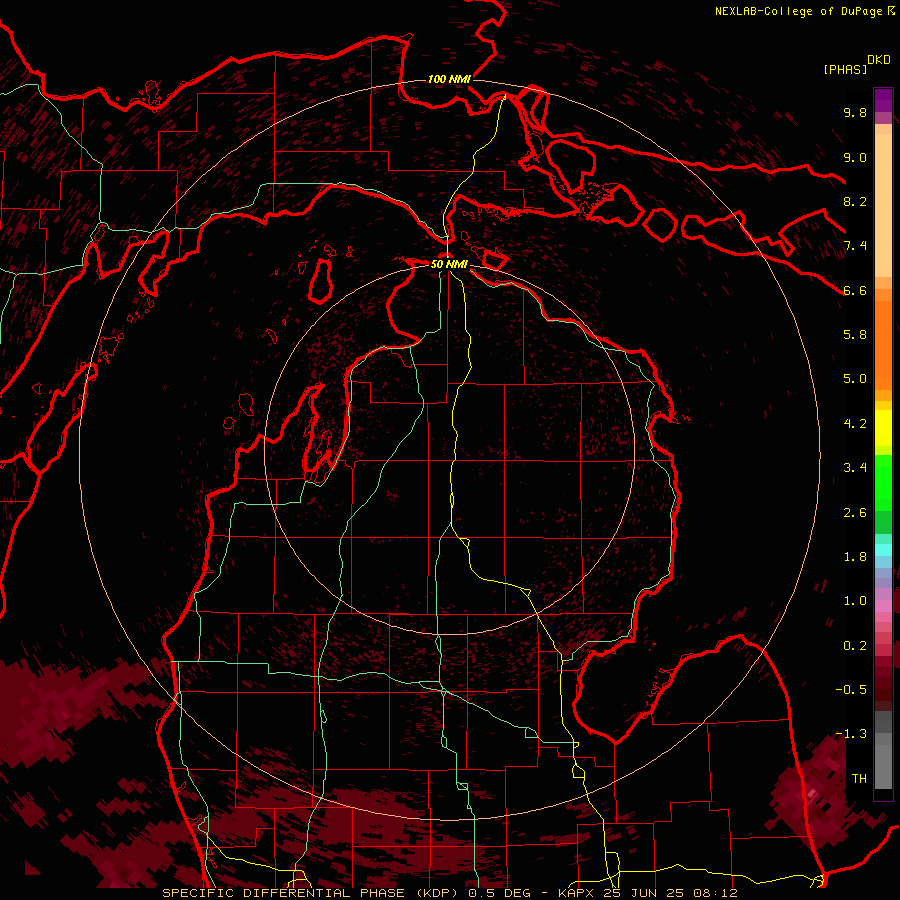This screenshot has width=900, height=900.
Task: Pick the peach segment of the color bar
Action: click(883, 204)
